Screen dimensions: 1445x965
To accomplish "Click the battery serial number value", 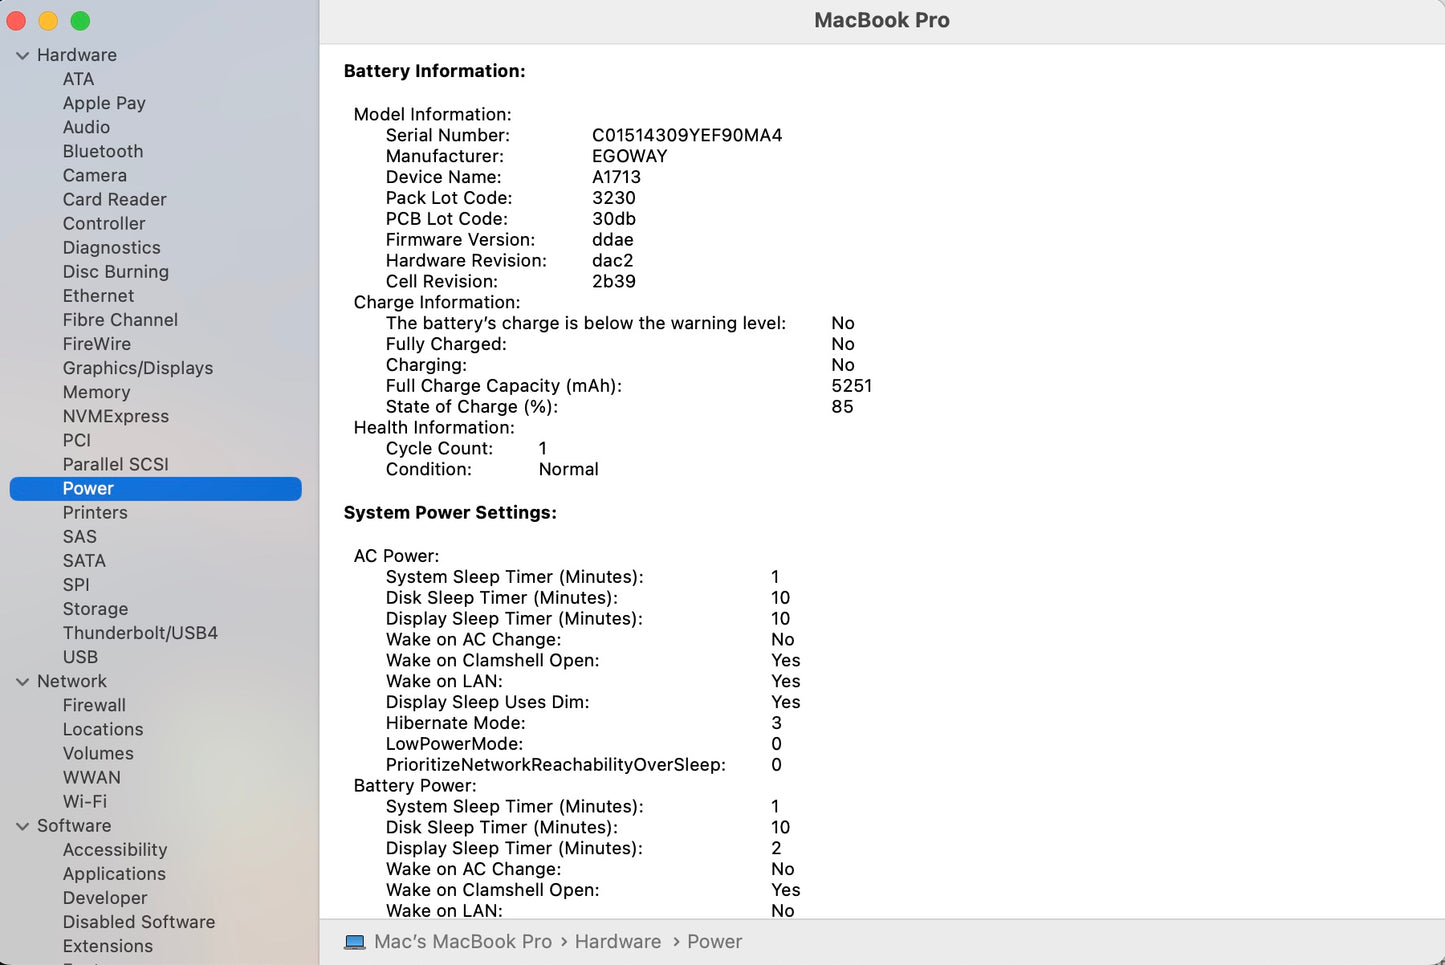I will (x=686, y=135).
